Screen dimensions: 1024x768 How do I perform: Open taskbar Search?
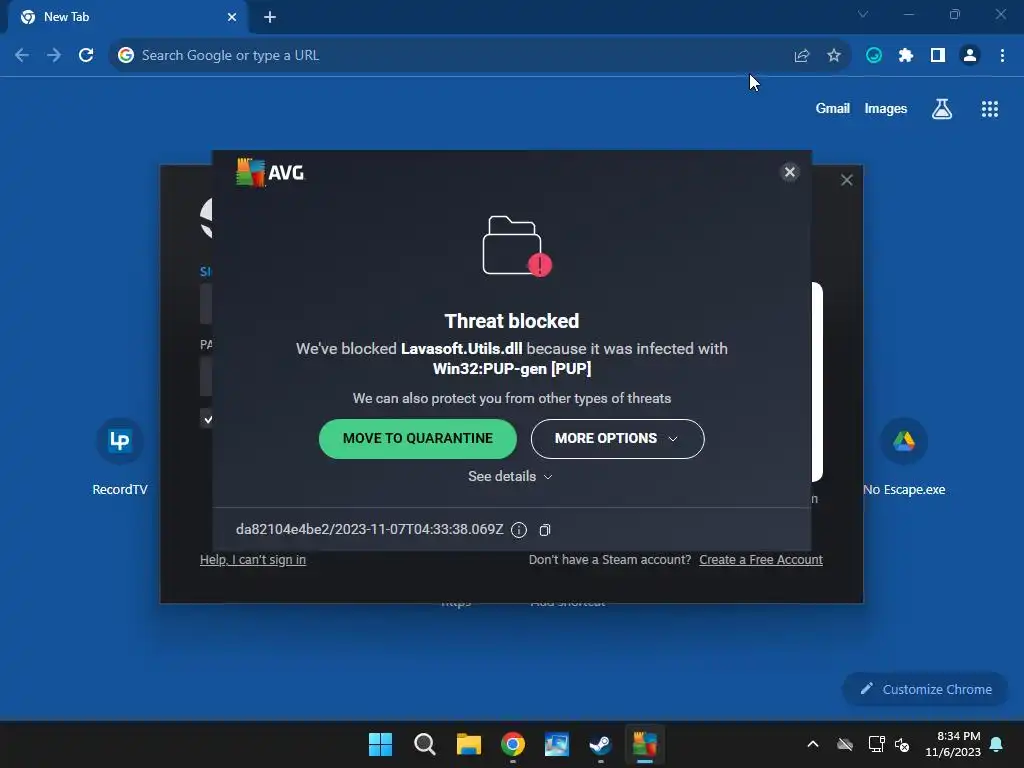pyautogui.click(x=424, y=744)
